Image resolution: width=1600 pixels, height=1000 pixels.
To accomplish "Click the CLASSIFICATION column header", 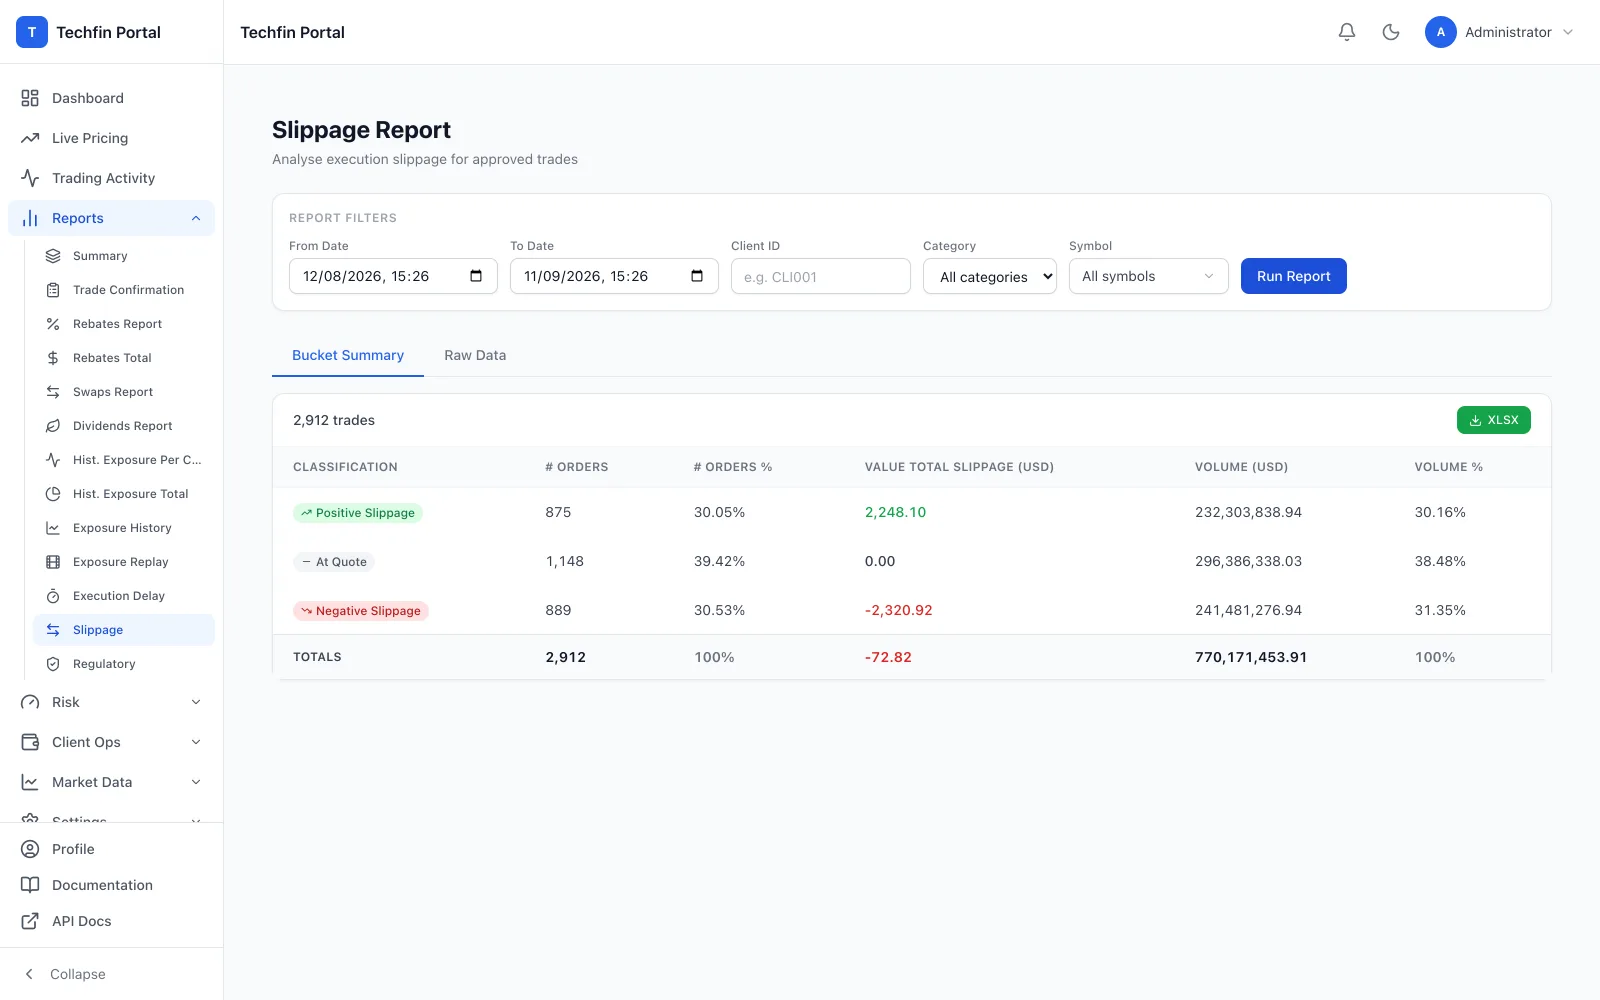I will [345, 467].
